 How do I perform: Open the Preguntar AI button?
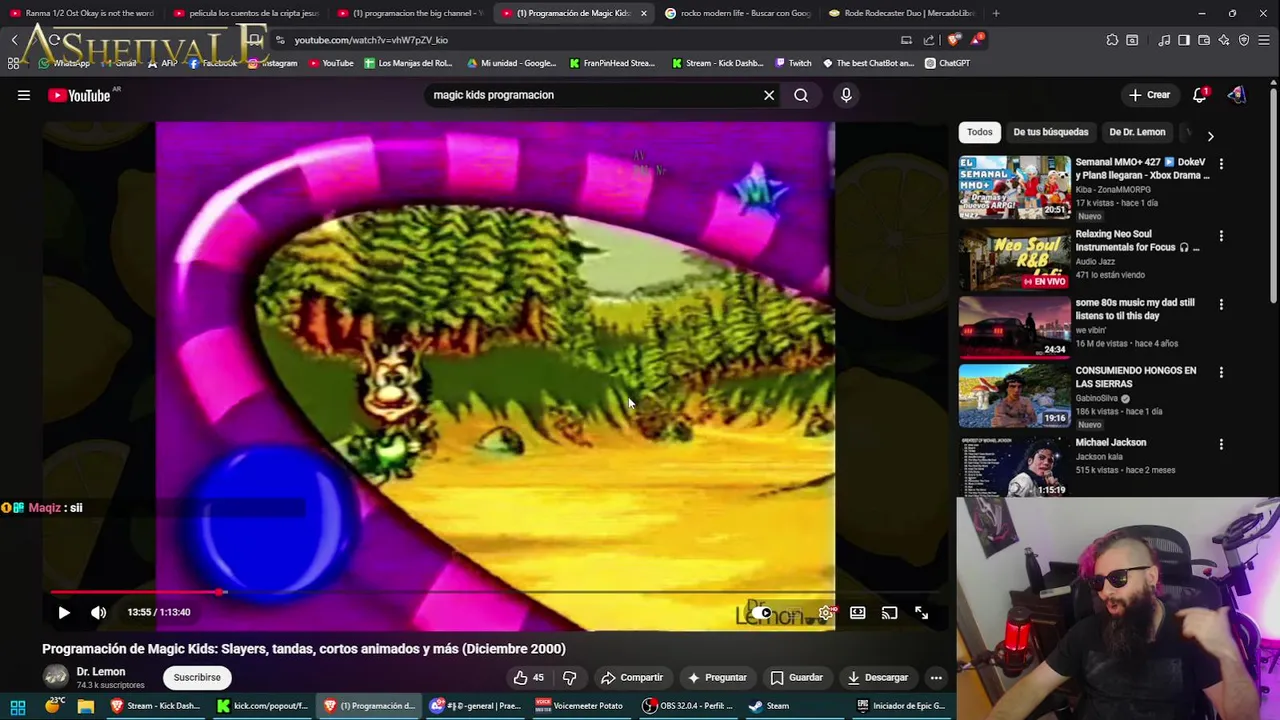coord(716,677)
